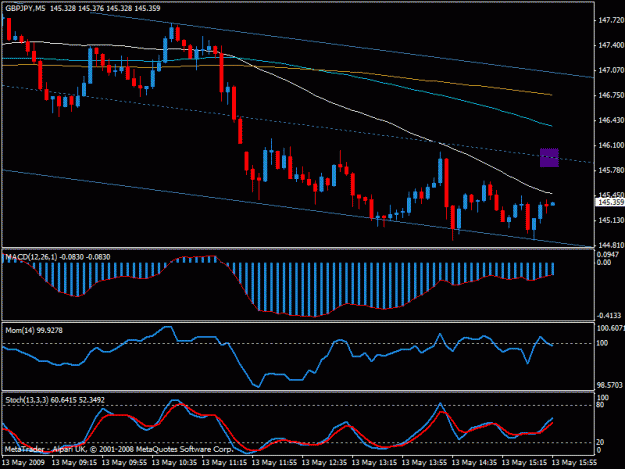Click the Mom(14) 99.9278 indicator label
This screenshot has width=625, height=469.
[x=34, y=330]
